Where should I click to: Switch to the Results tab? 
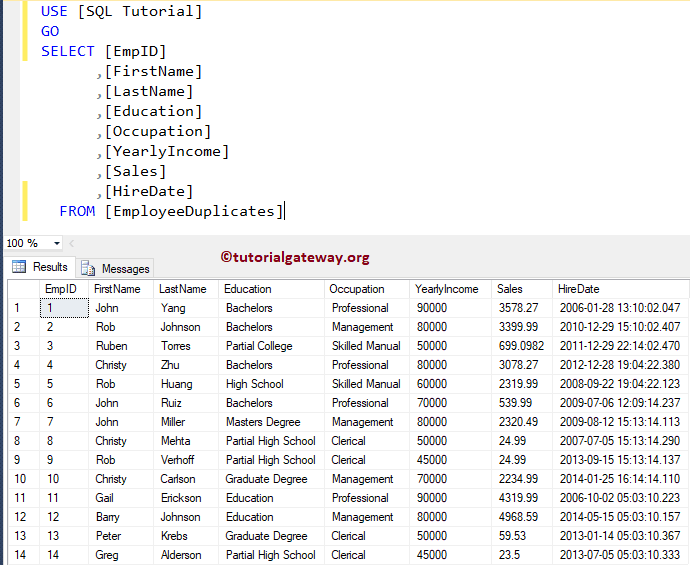(40, 267)
